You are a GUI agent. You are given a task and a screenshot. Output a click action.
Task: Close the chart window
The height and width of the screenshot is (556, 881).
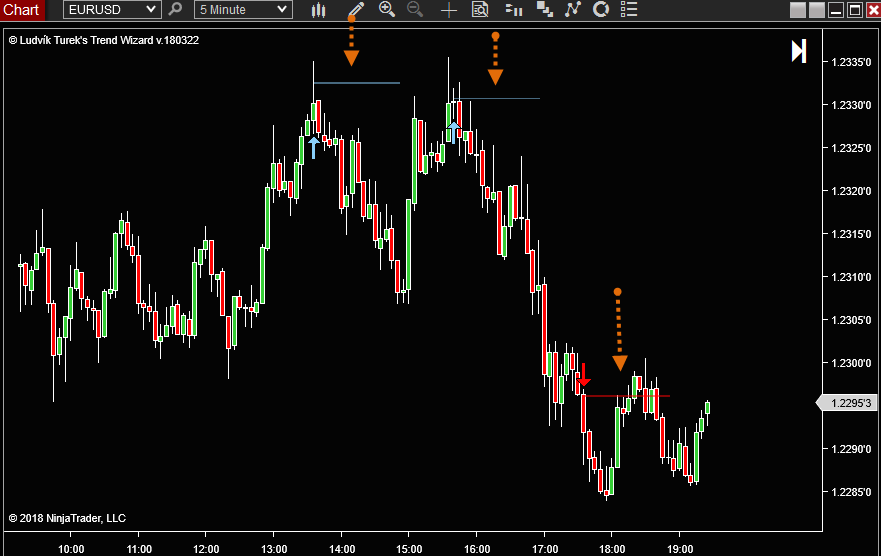(873, 10)
